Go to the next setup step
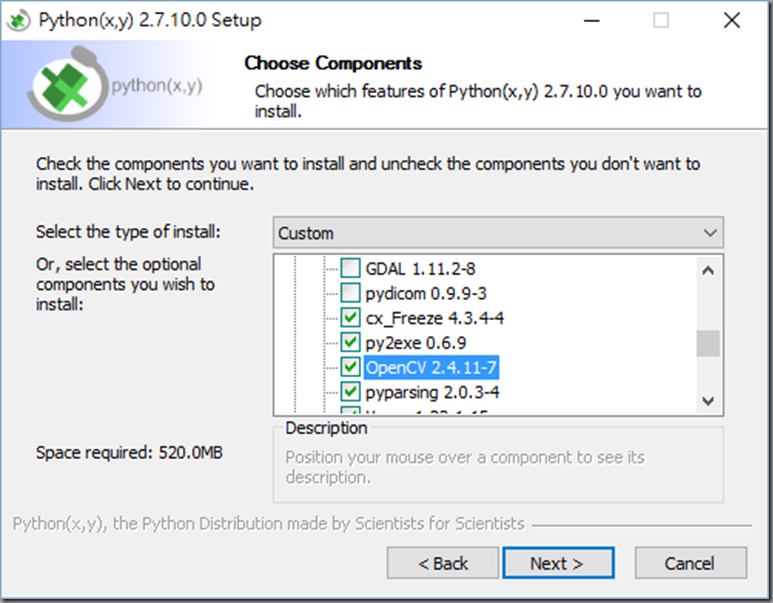 (x=558, y=563)
